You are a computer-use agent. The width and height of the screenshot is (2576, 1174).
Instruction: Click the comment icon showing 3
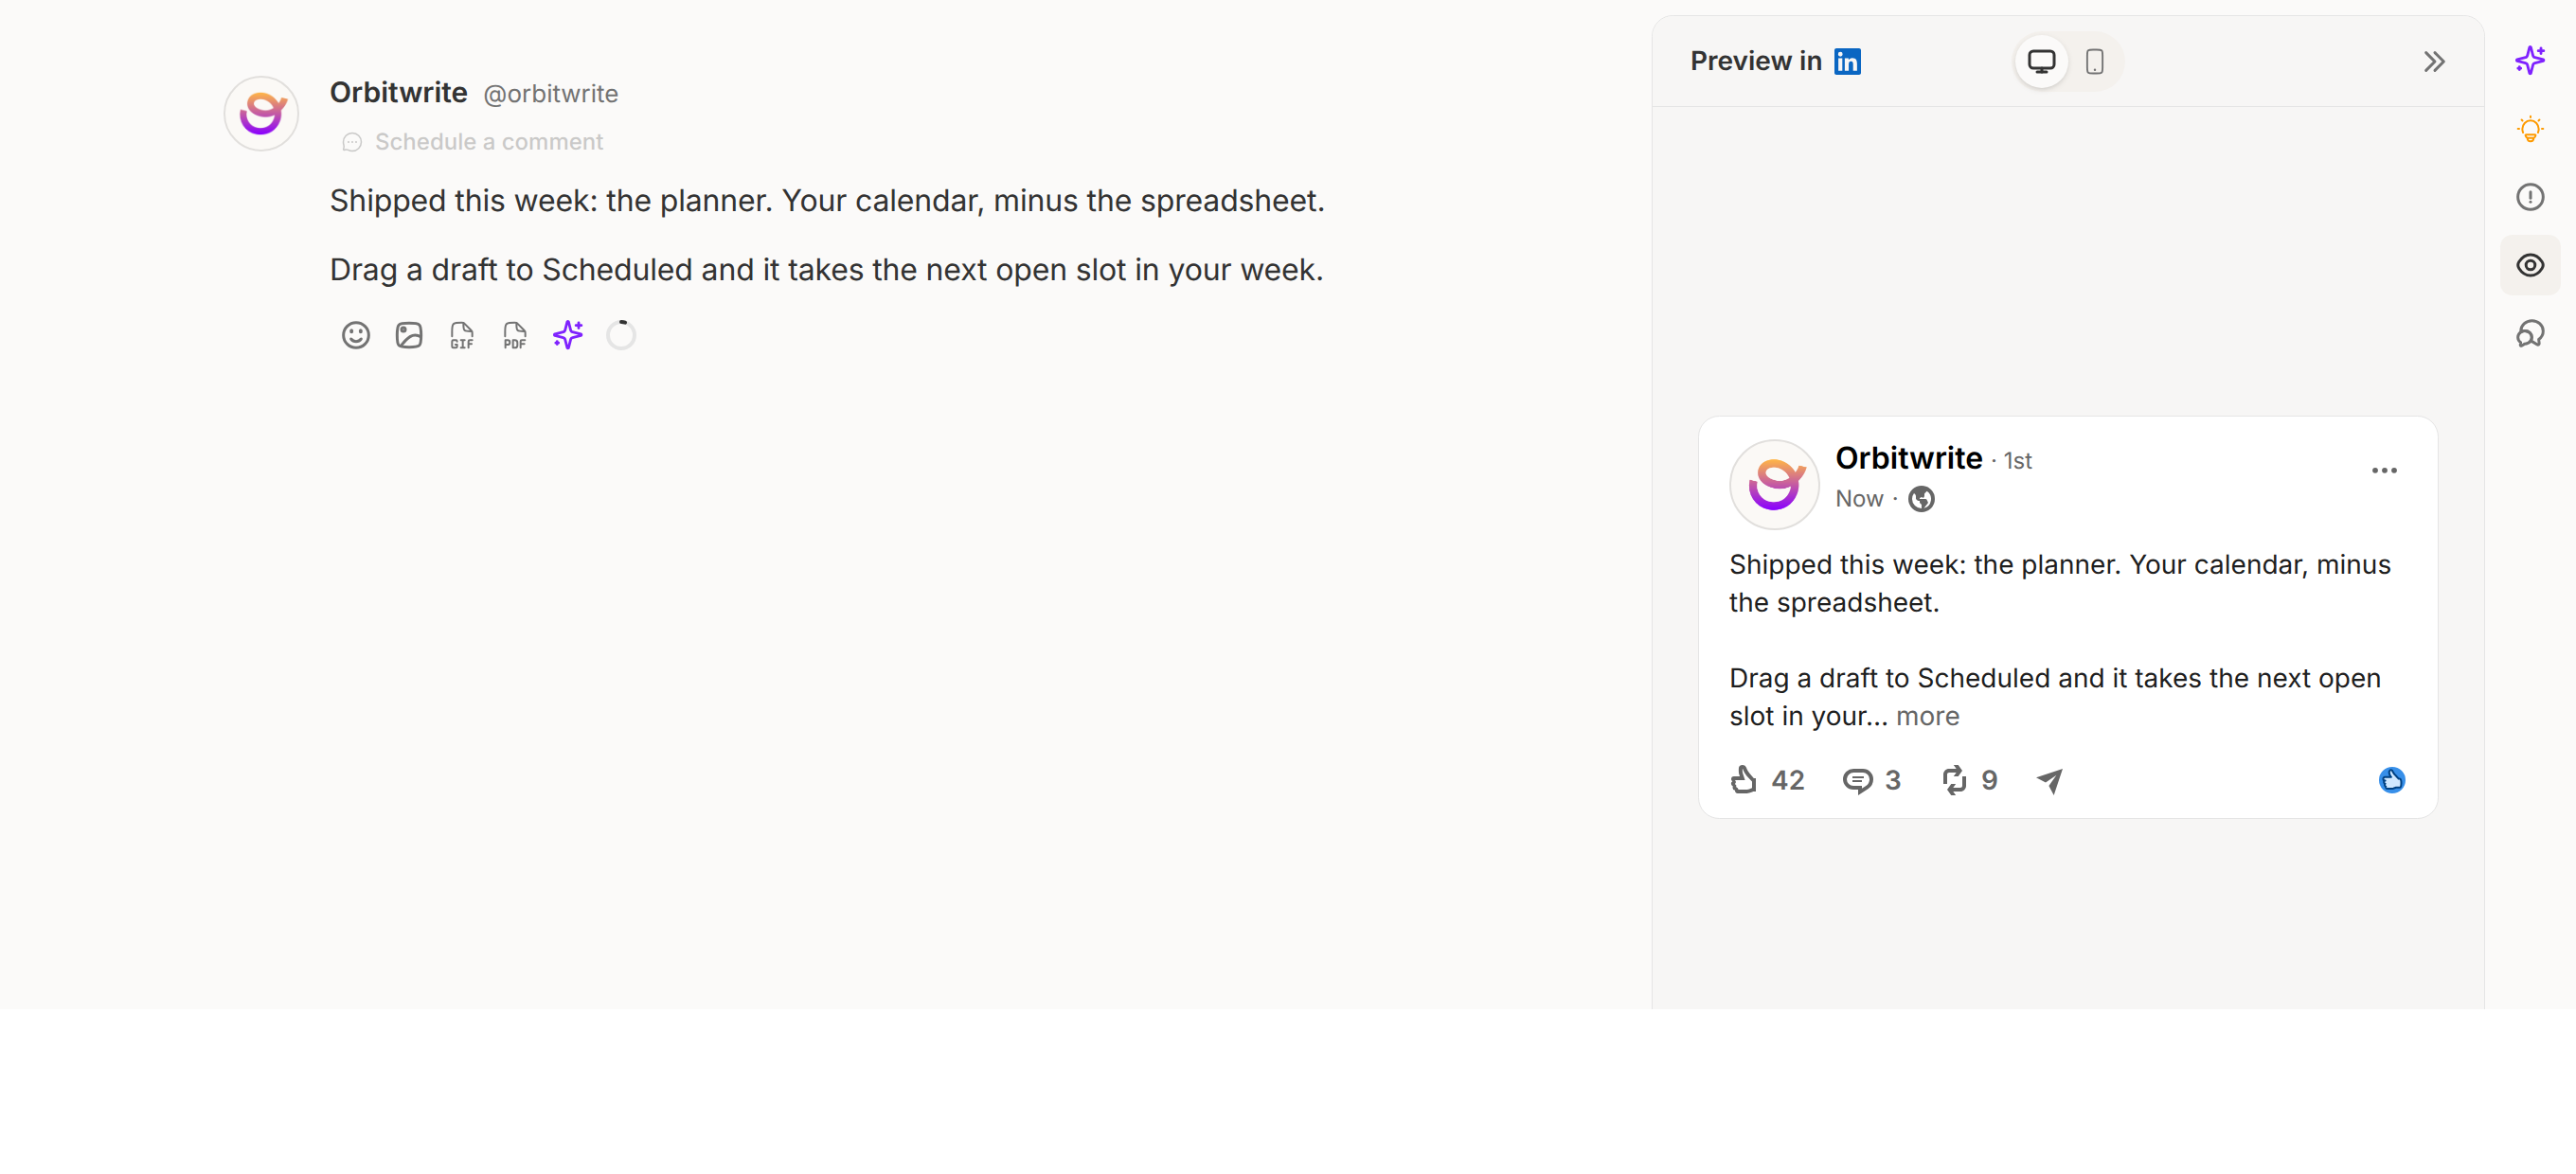tap(1871, 780)
